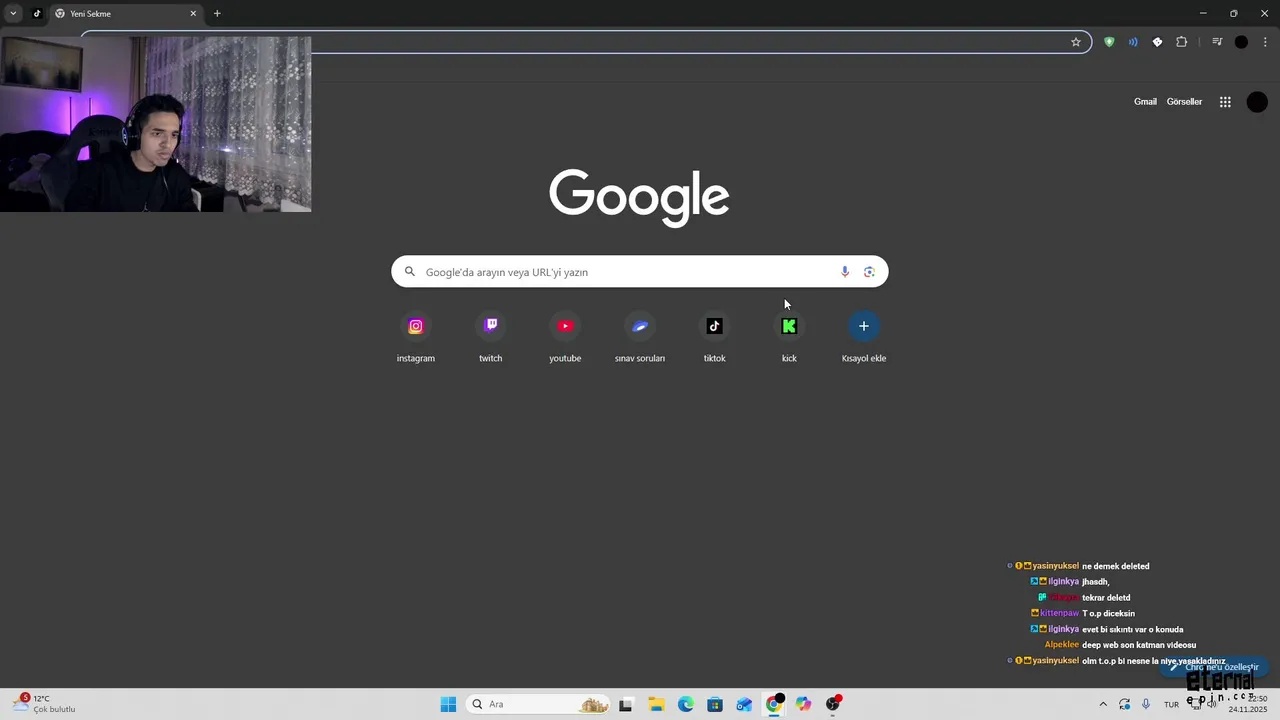Click the taskbar Ara search box
This screenshot has width=1280, height=720.
[539, 704]
